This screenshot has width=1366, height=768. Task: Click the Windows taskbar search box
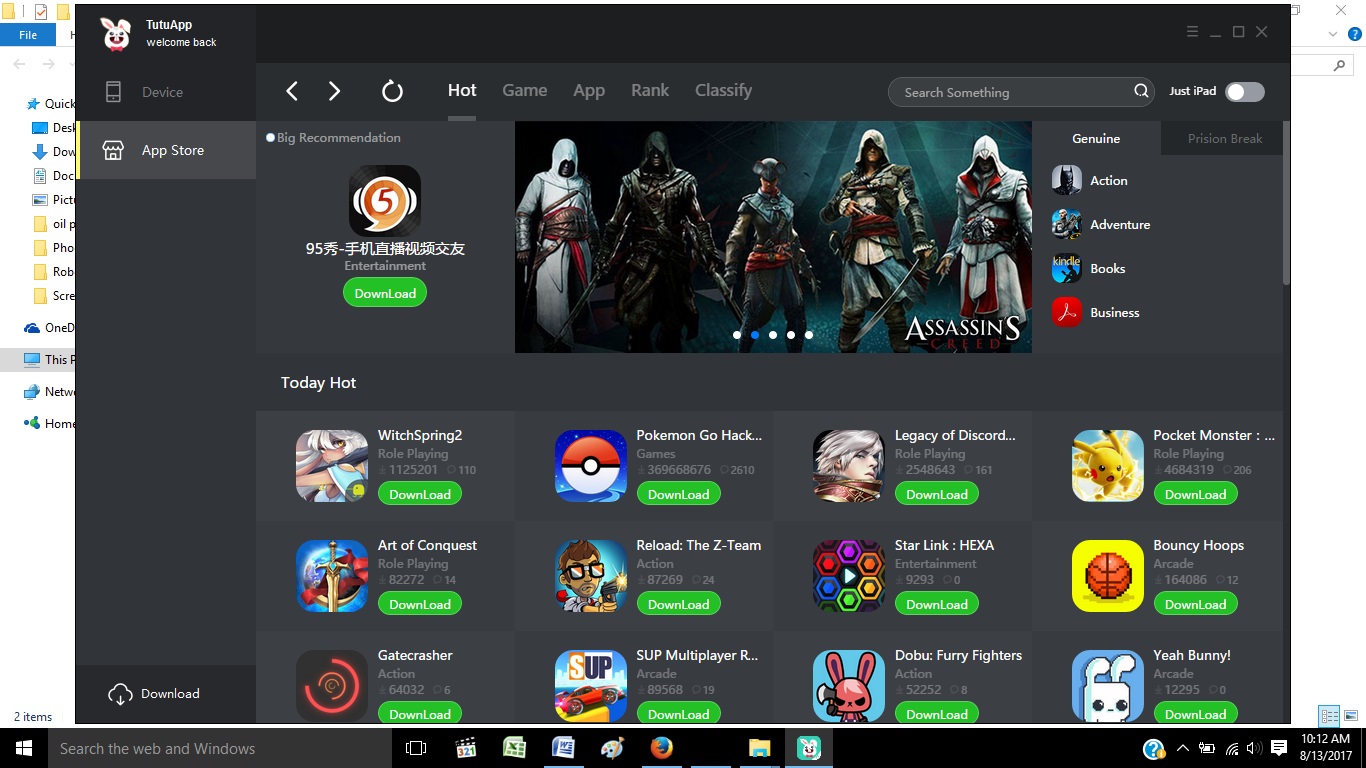point(219,748)
